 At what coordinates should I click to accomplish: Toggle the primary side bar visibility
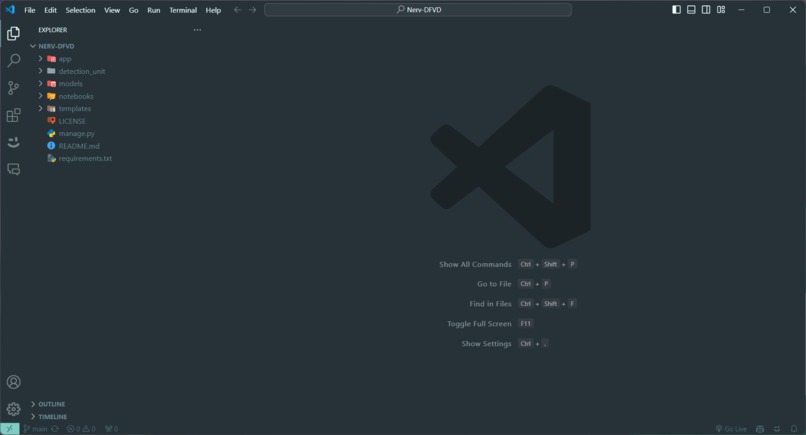pos(676,10)
